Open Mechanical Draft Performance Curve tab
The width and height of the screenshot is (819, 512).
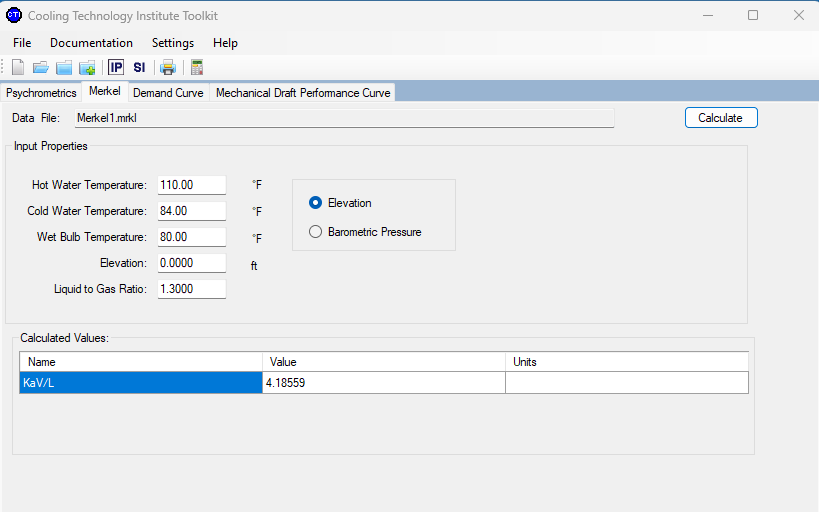[303, 93]
